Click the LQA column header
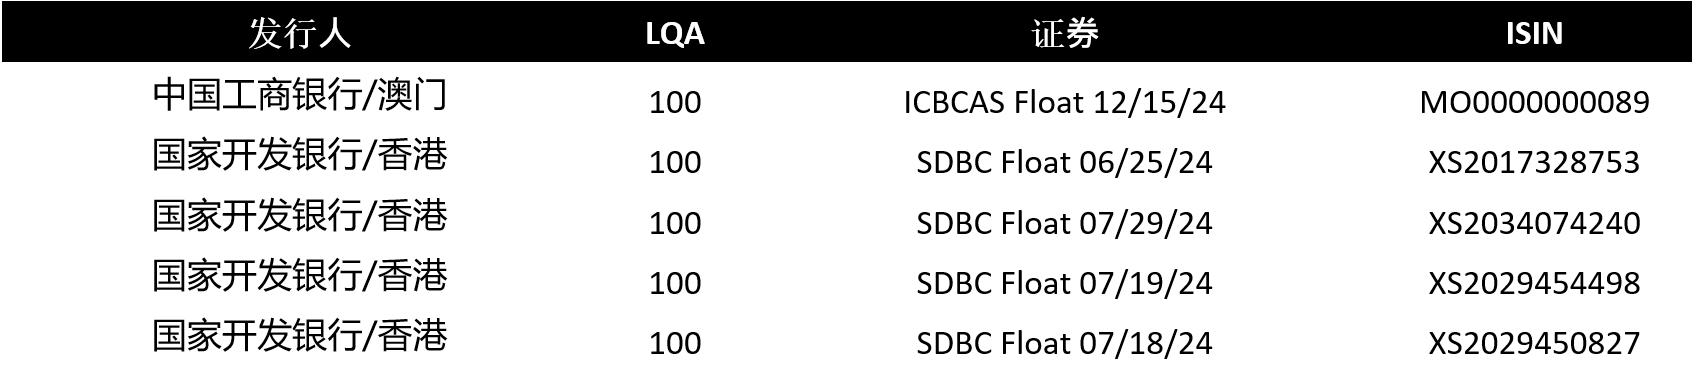Screen dimensions: 1694x375 tap(675, 35)
